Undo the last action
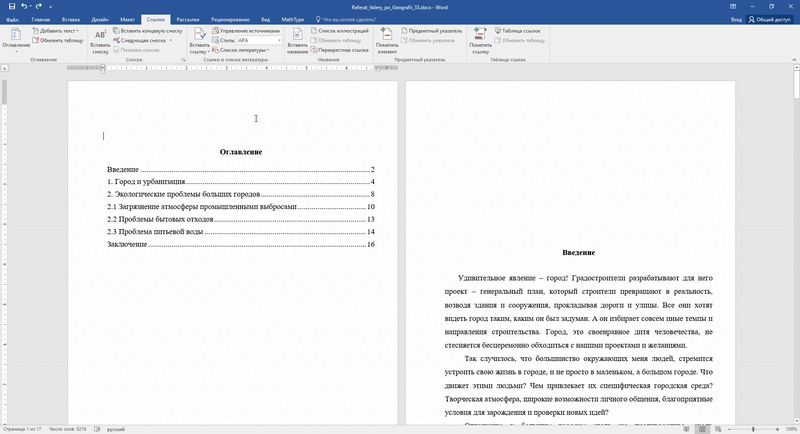The height and width of the screenshot is (434, 800). (x=23, y=7)
